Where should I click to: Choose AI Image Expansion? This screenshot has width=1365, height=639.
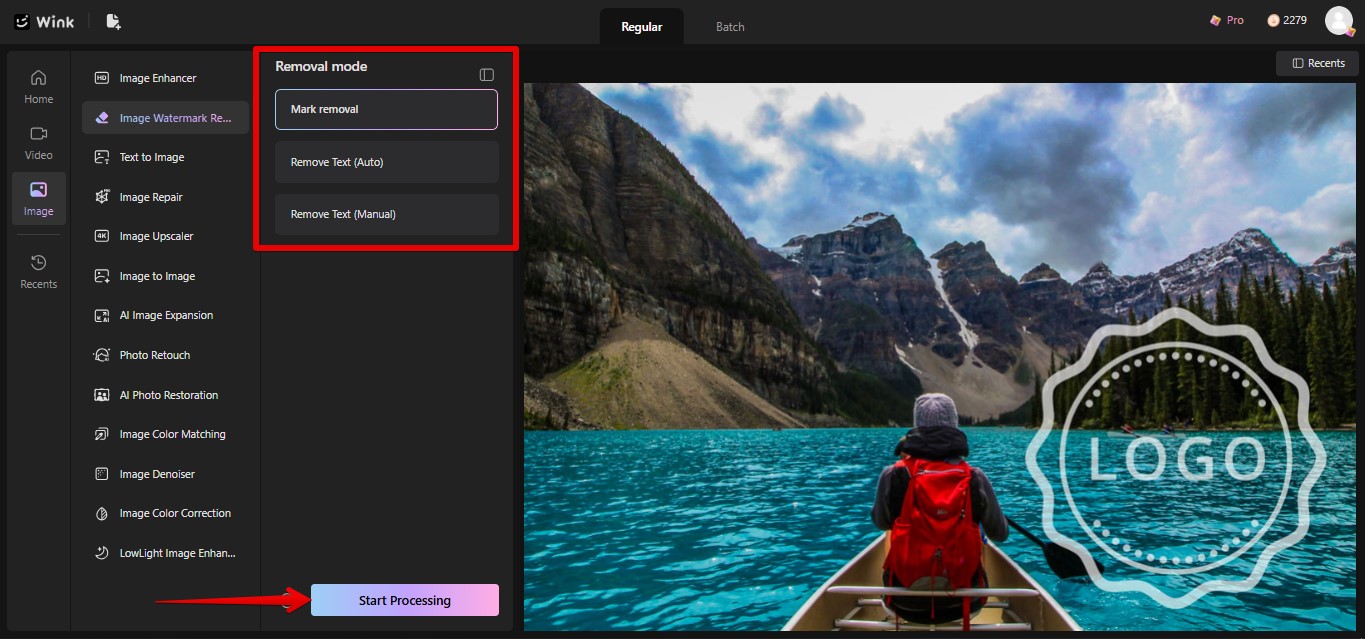[x=165, y=315]
